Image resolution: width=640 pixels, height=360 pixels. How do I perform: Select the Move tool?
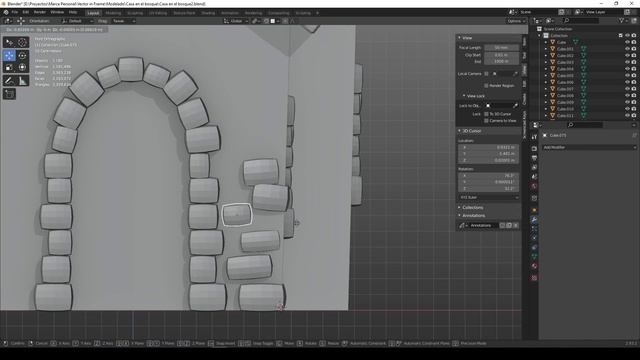coord(9,55)
